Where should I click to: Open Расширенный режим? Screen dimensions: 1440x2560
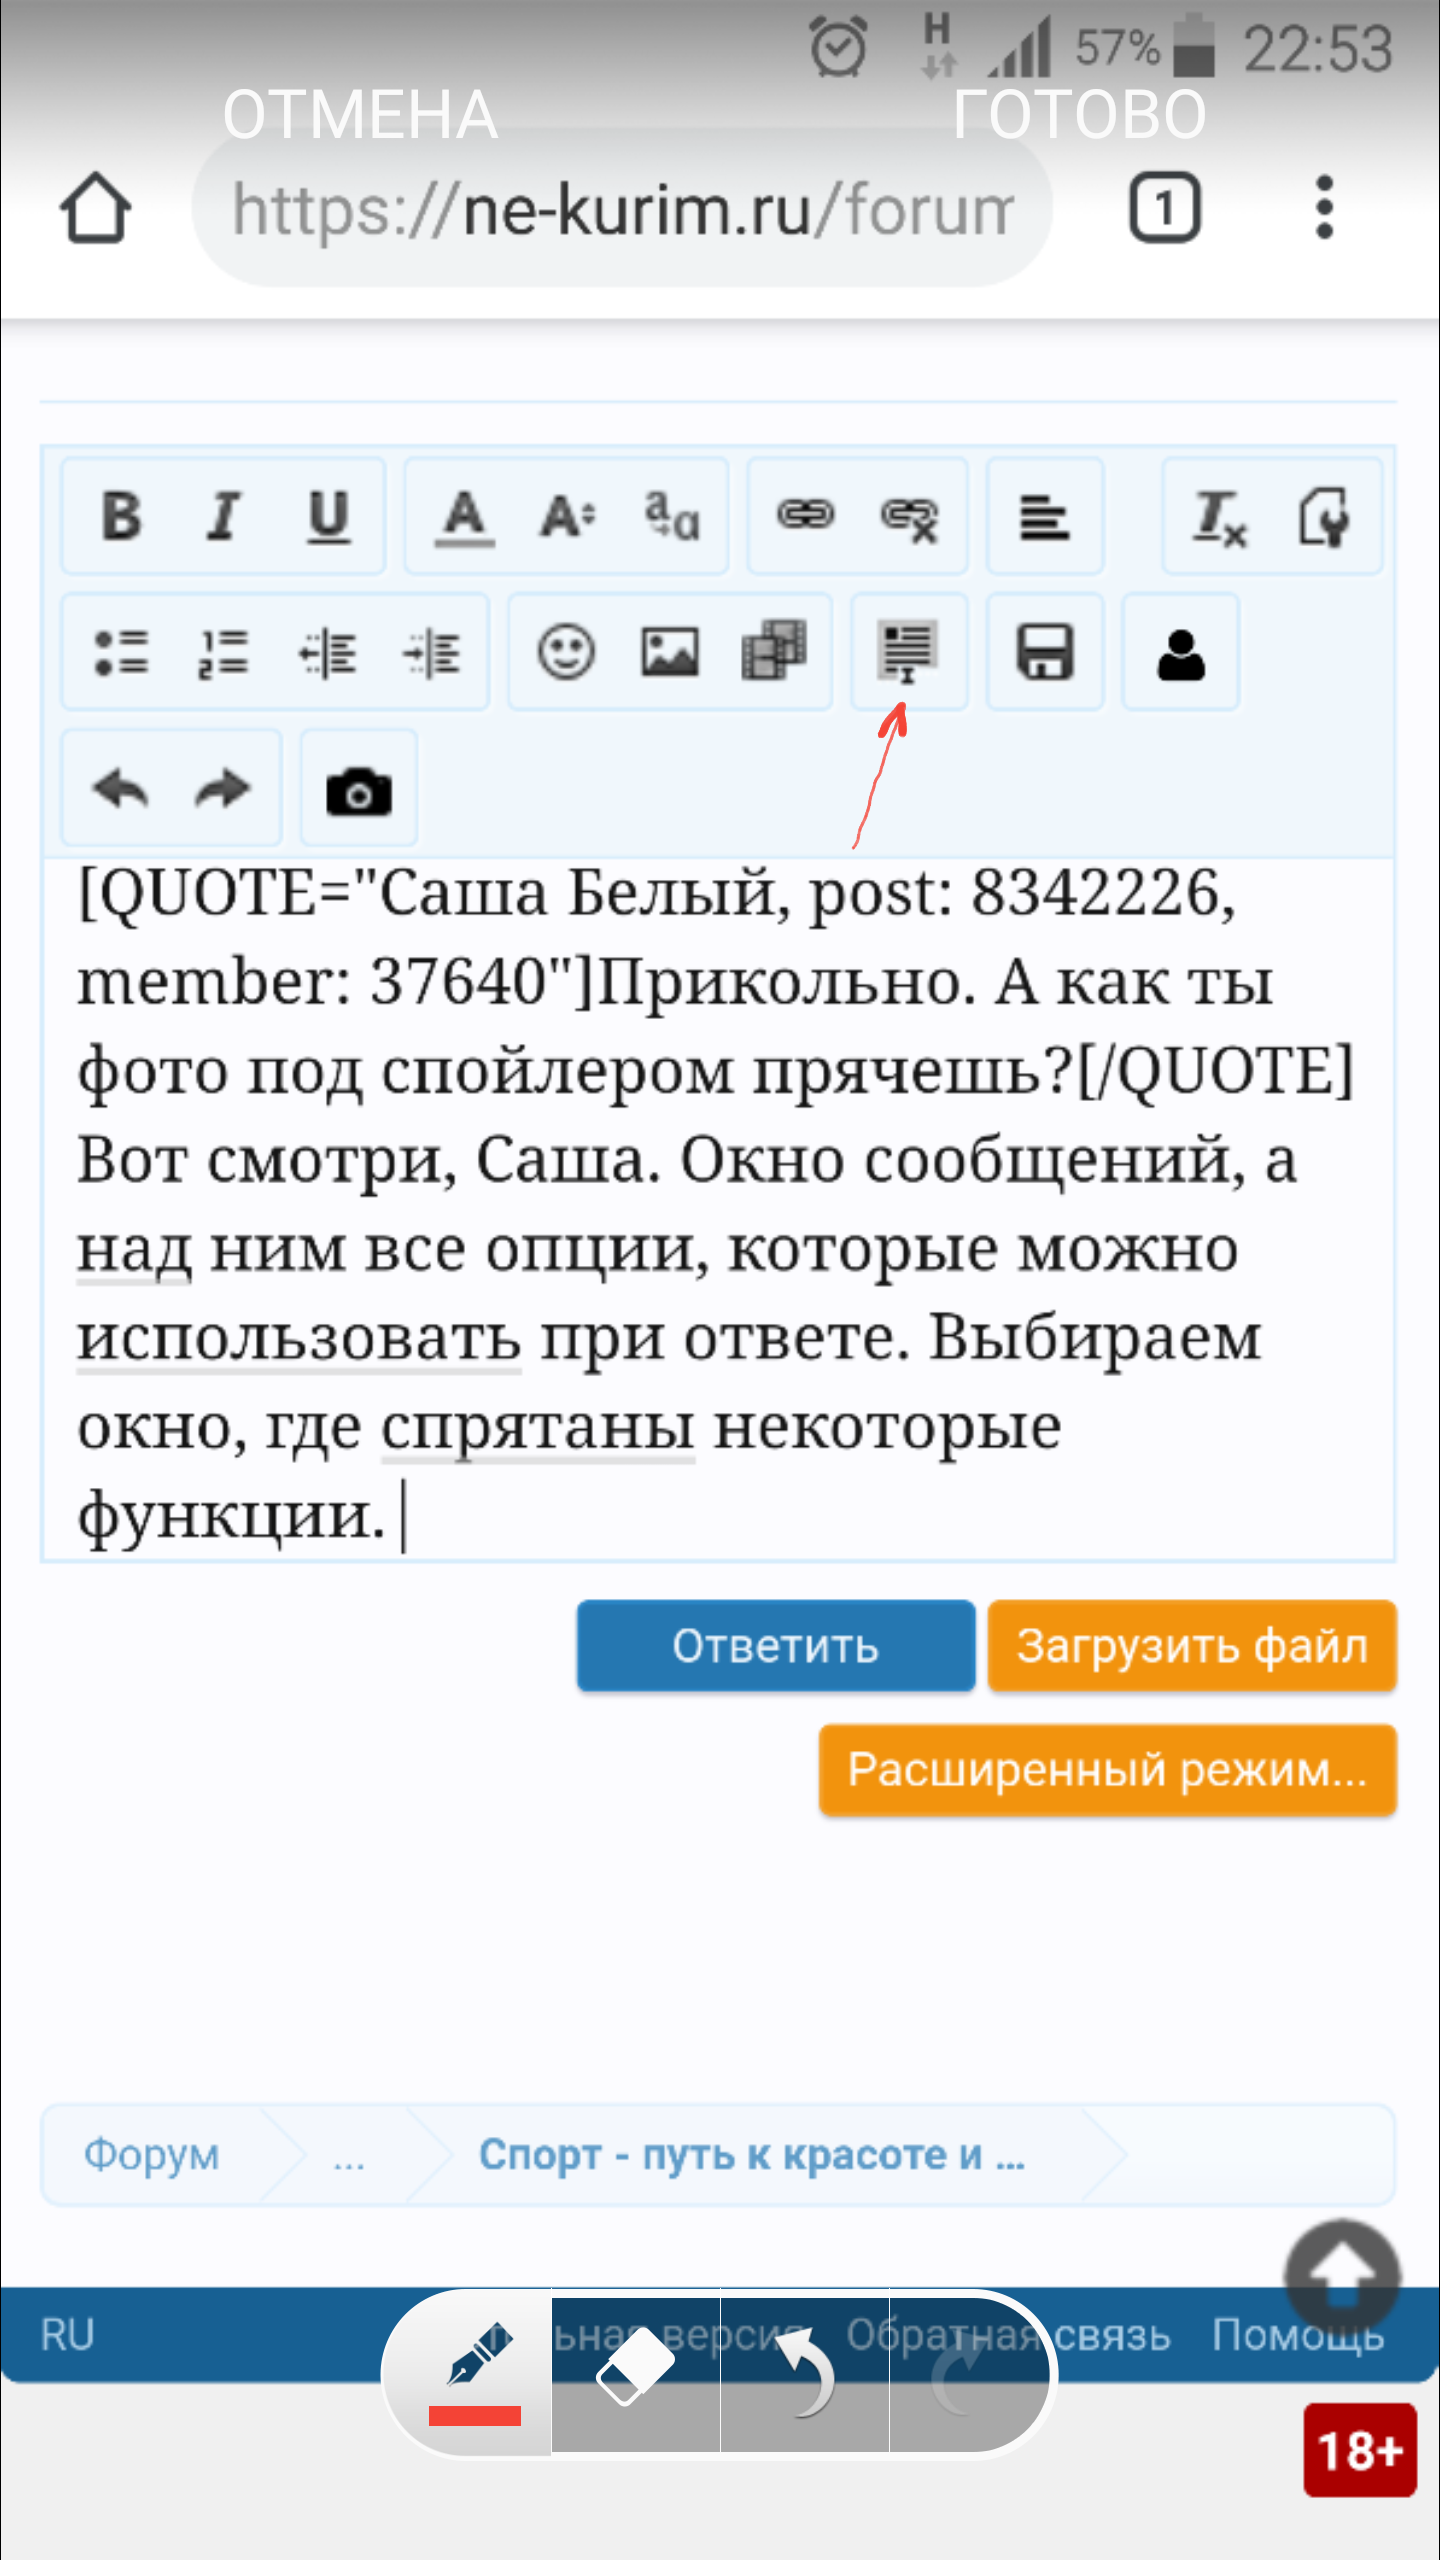point(1107,1770)
